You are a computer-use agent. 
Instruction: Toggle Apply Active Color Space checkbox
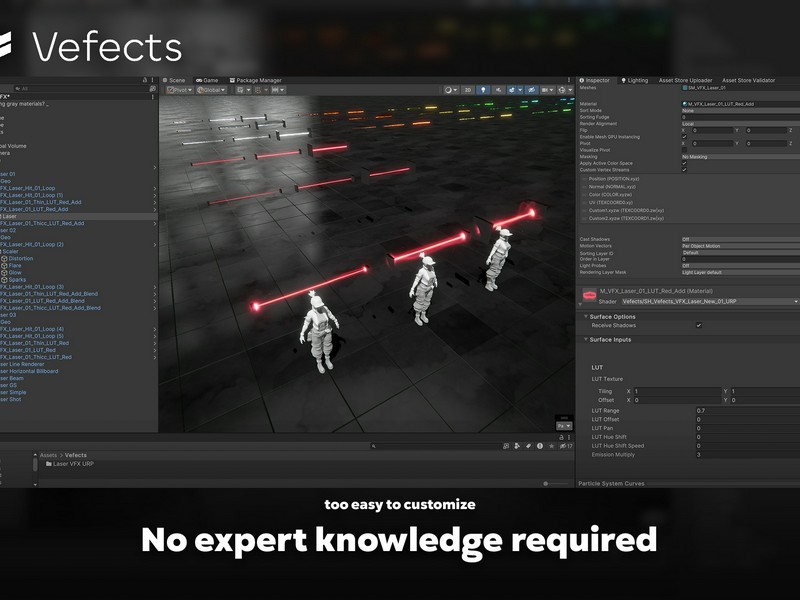click(x=684, y=163)
